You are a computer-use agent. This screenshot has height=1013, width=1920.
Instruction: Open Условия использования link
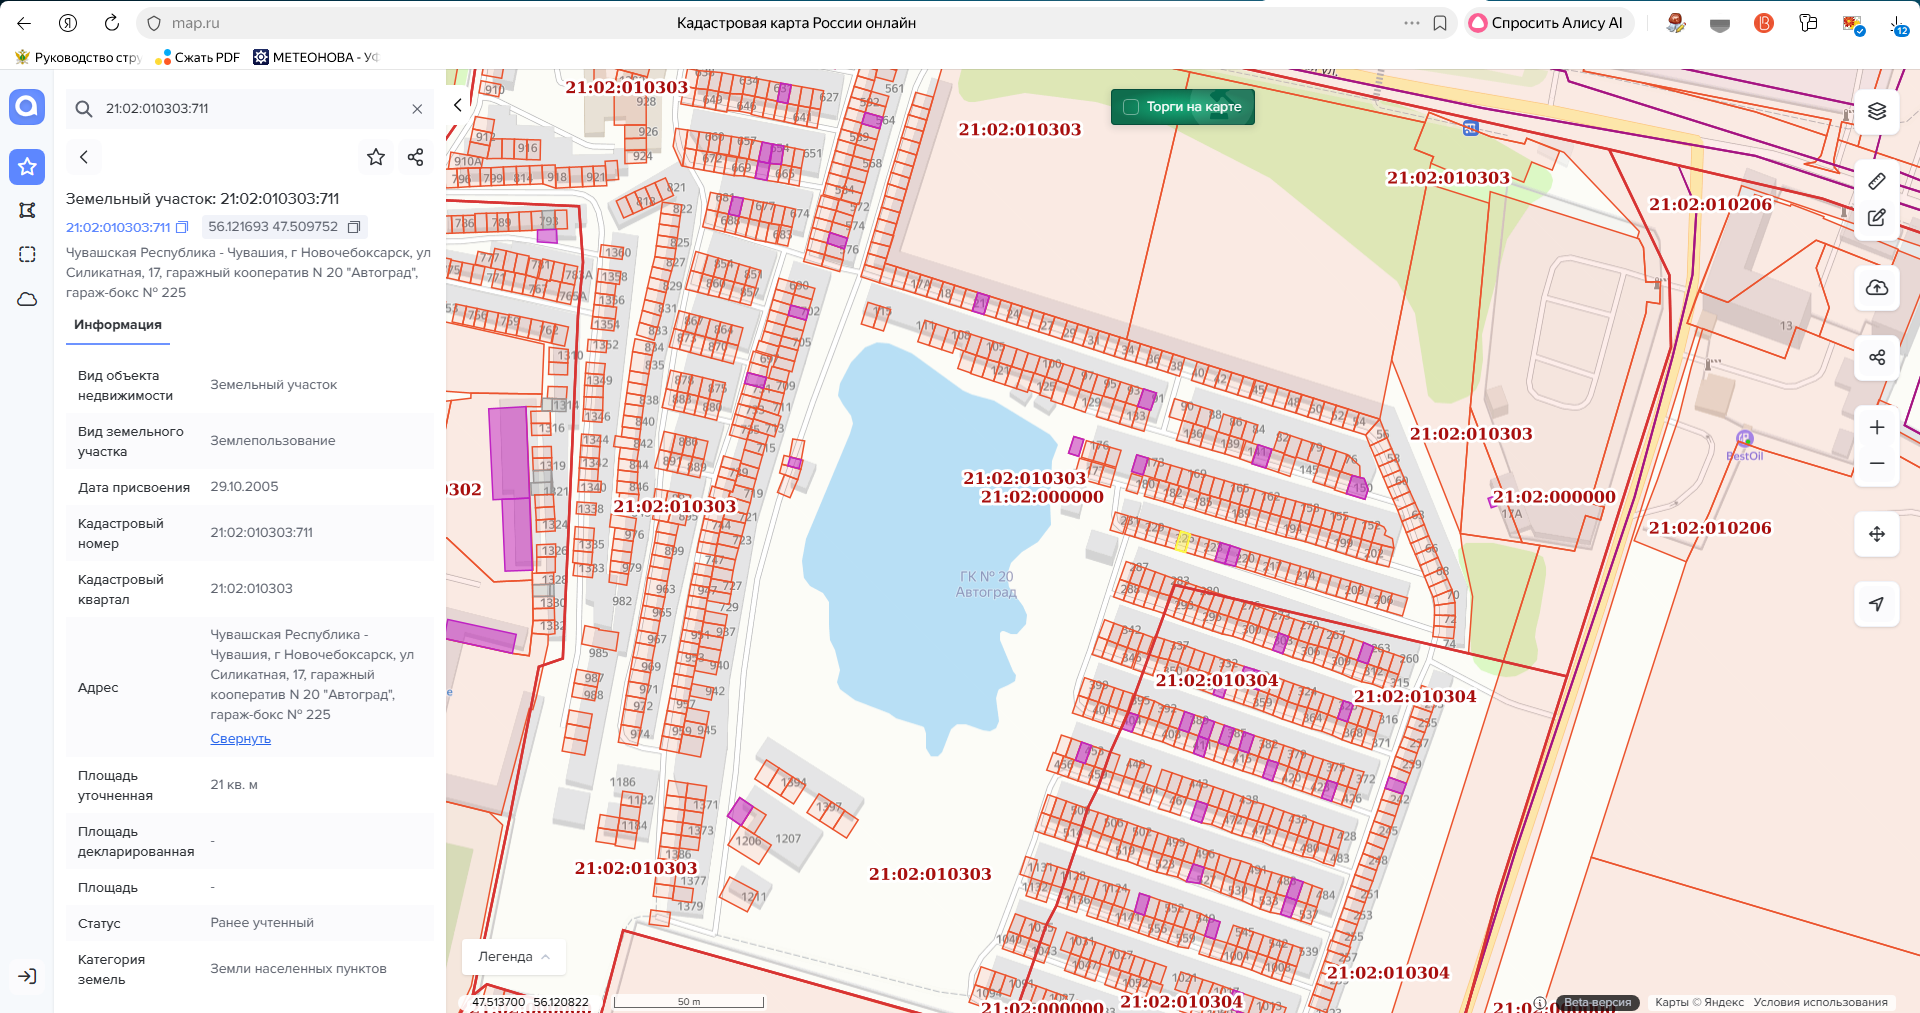coord(1820,1002)
